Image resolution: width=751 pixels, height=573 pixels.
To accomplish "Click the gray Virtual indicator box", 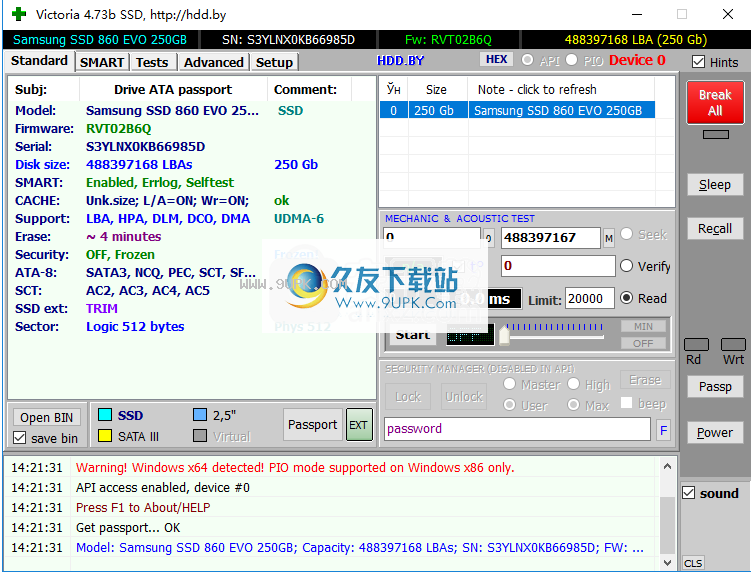I will (x=200, y=435).
